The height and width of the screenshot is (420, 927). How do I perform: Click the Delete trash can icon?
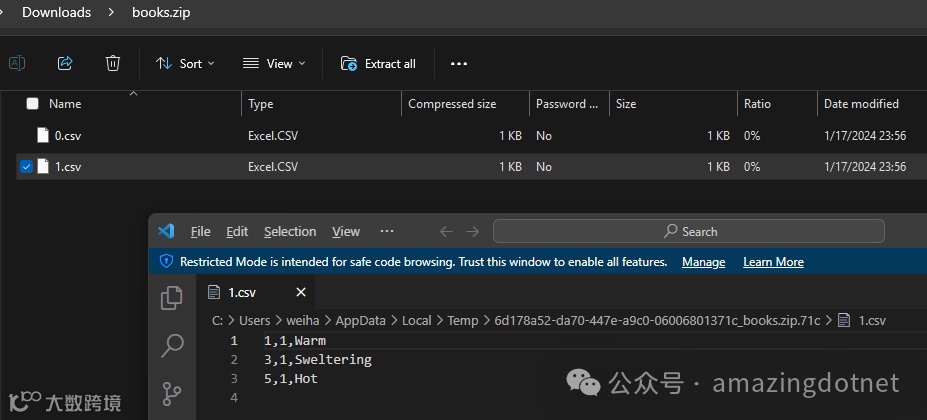tap(113, 63)
